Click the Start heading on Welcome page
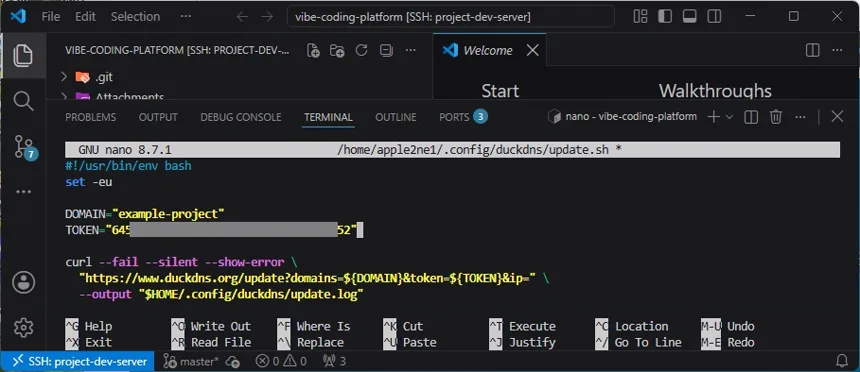Image resolution: width=860 pixels, height=372 pixels. point(500,91)
